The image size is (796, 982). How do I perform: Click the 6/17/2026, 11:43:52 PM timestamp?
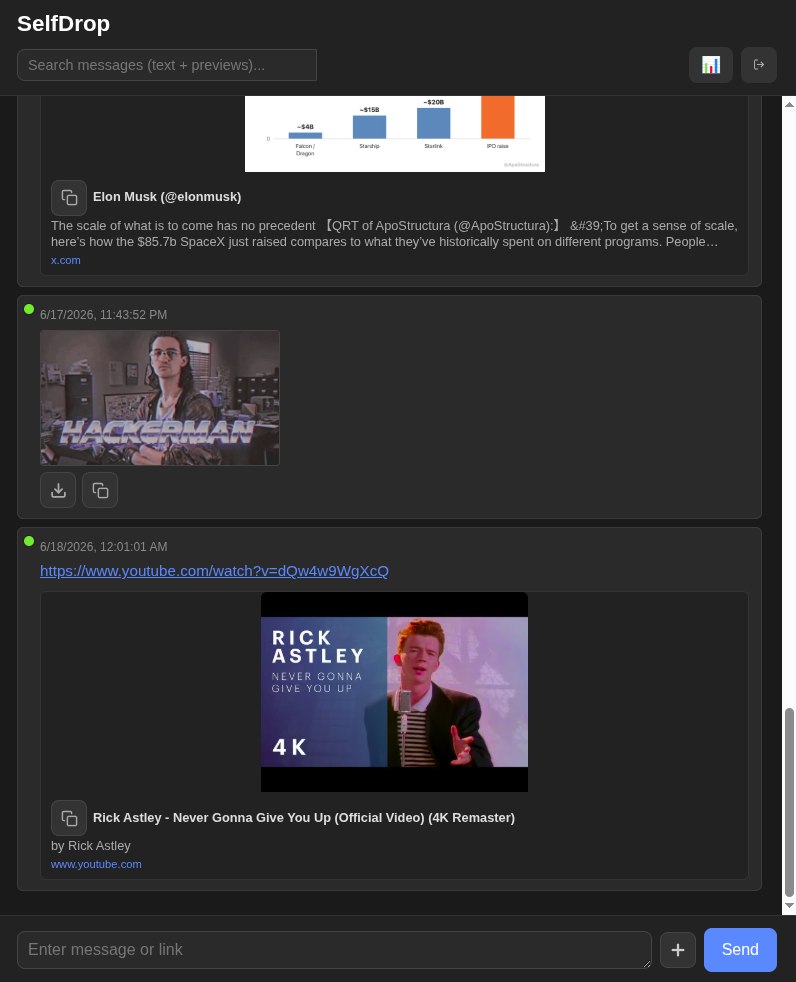tap(103, 314)
